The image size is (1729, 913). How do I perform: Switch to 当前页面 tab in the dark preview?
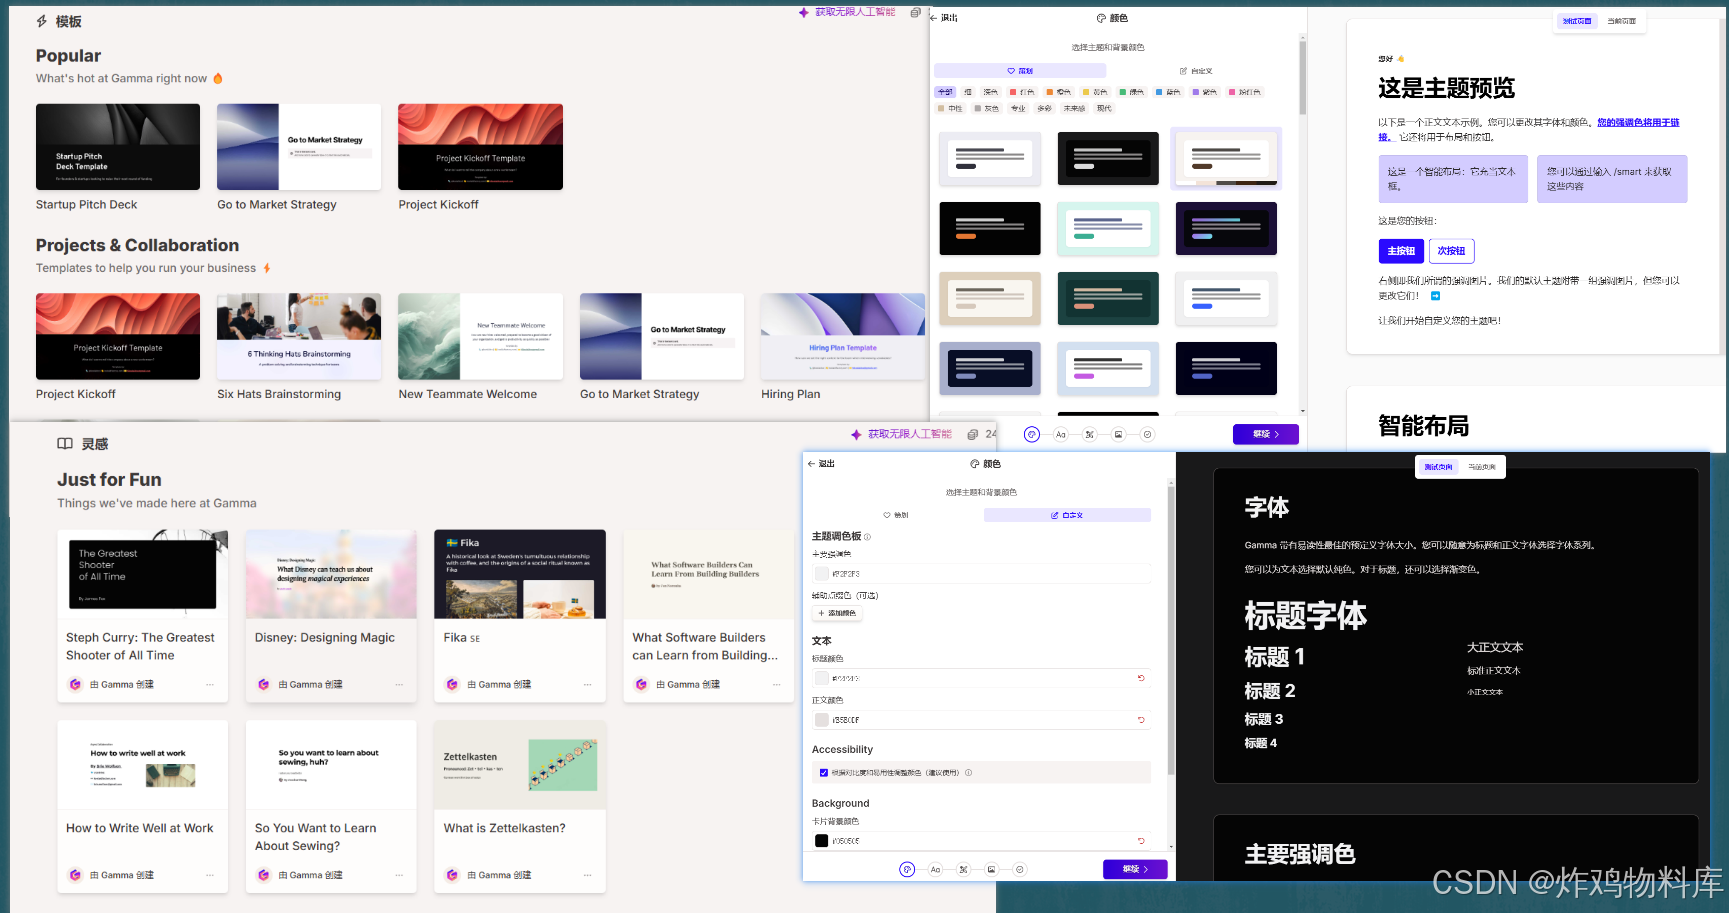pos(1482,467)
